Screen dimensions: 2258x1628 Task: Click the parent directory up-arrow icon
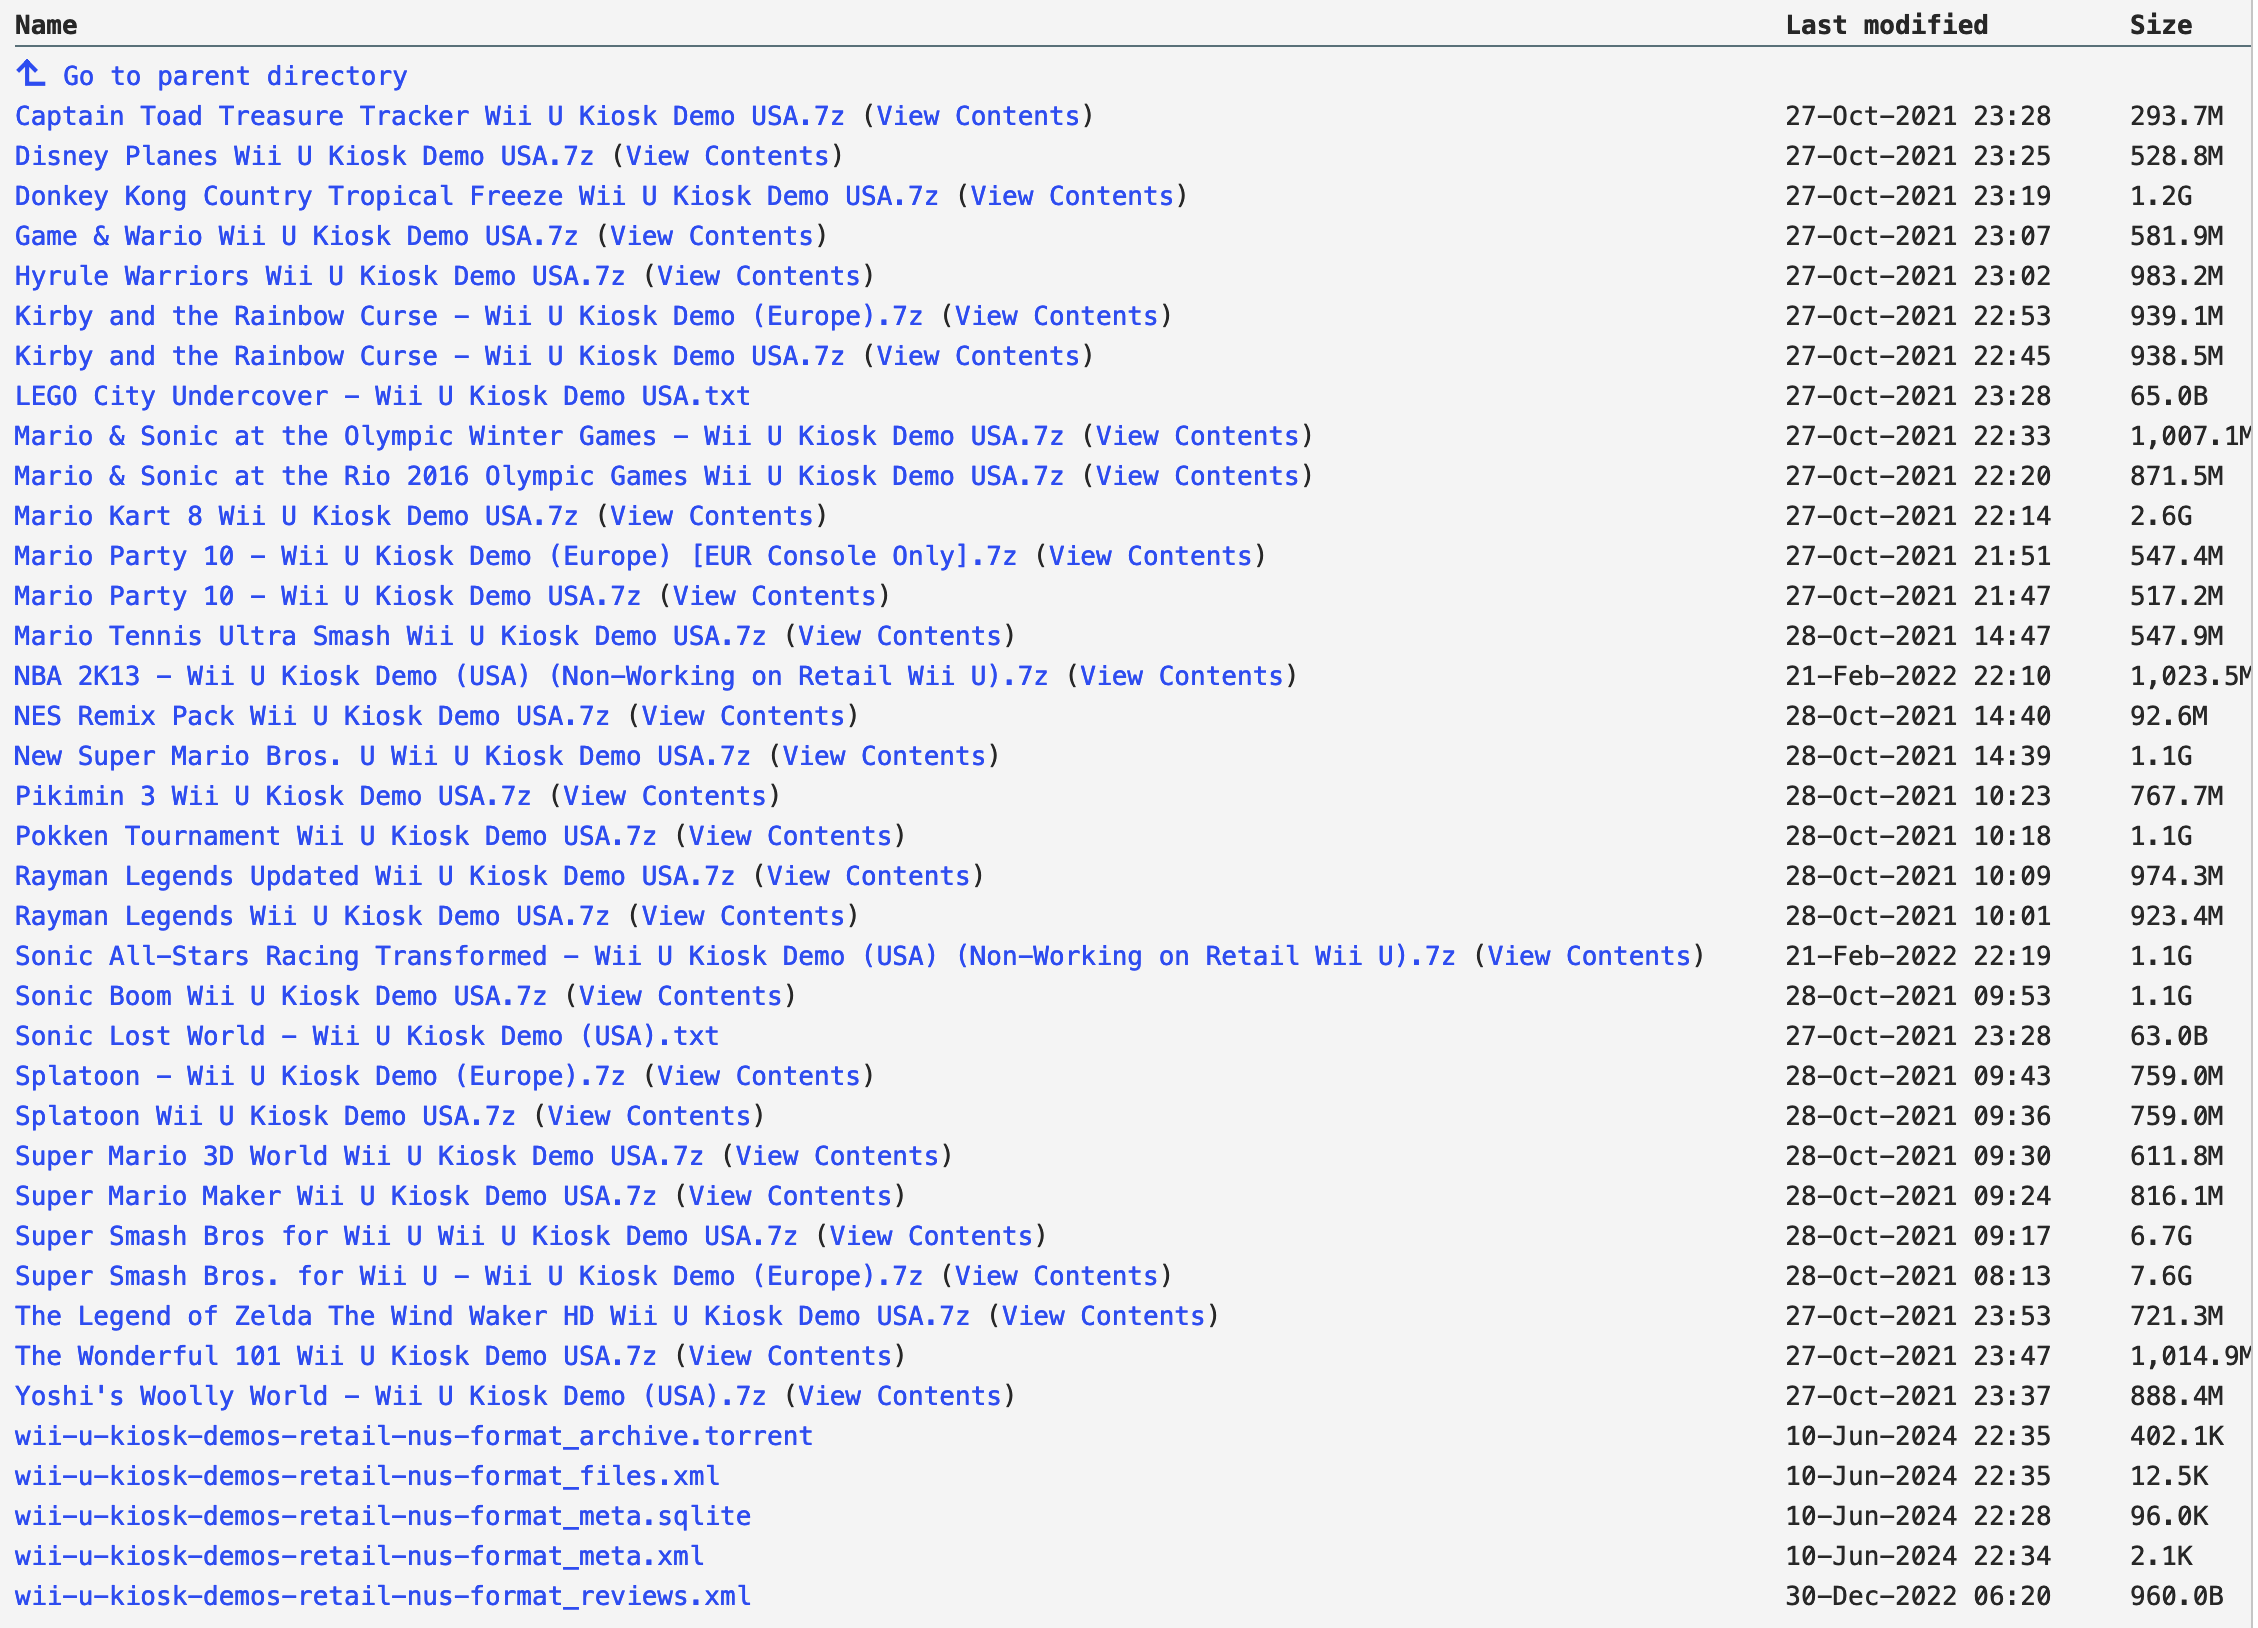[x=30, y=73]
